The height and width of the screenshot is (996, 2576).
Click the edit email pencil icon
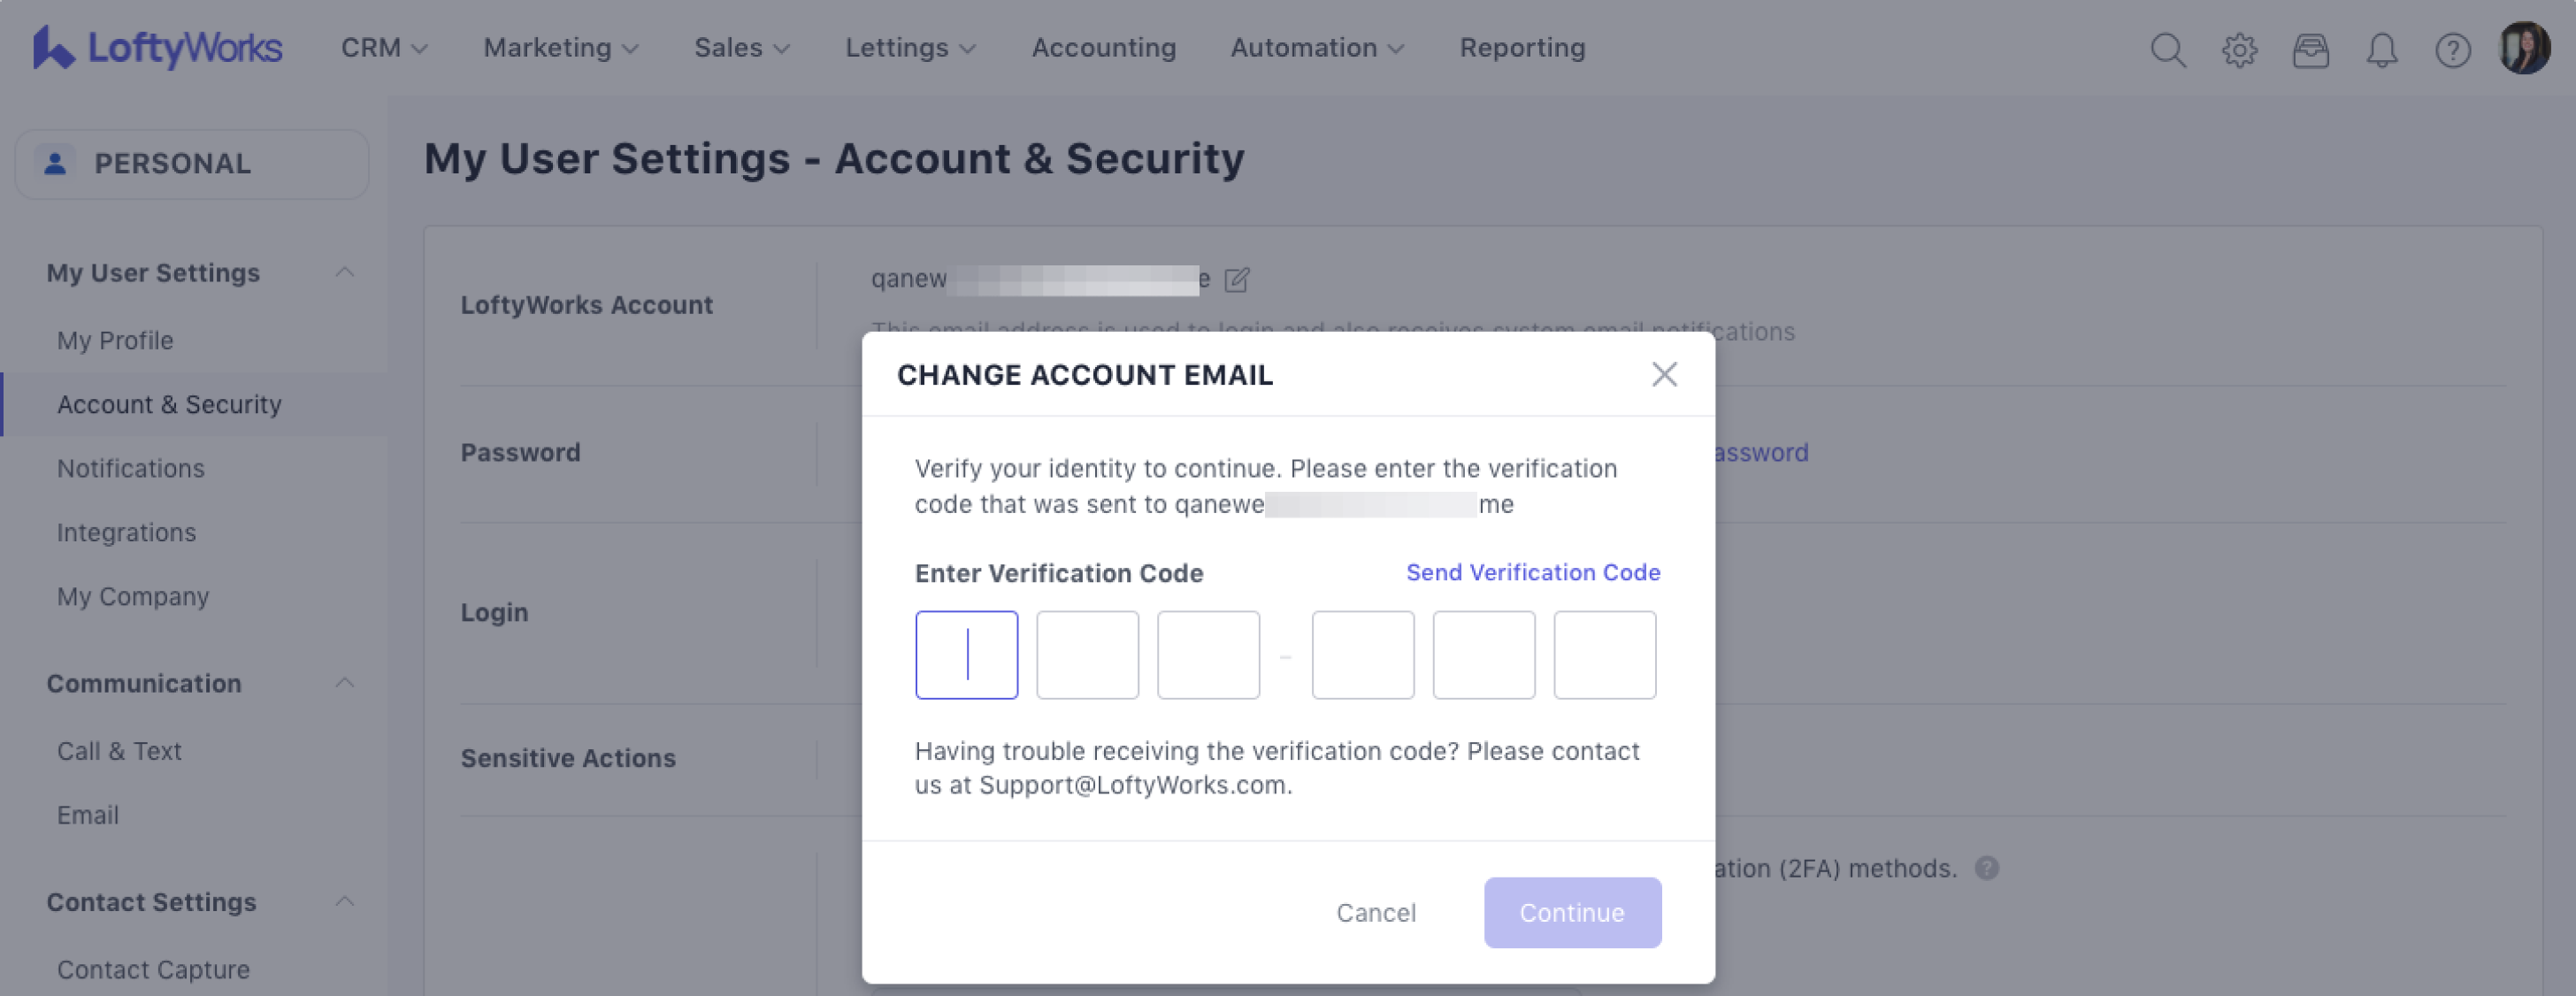click(1237, 280)
